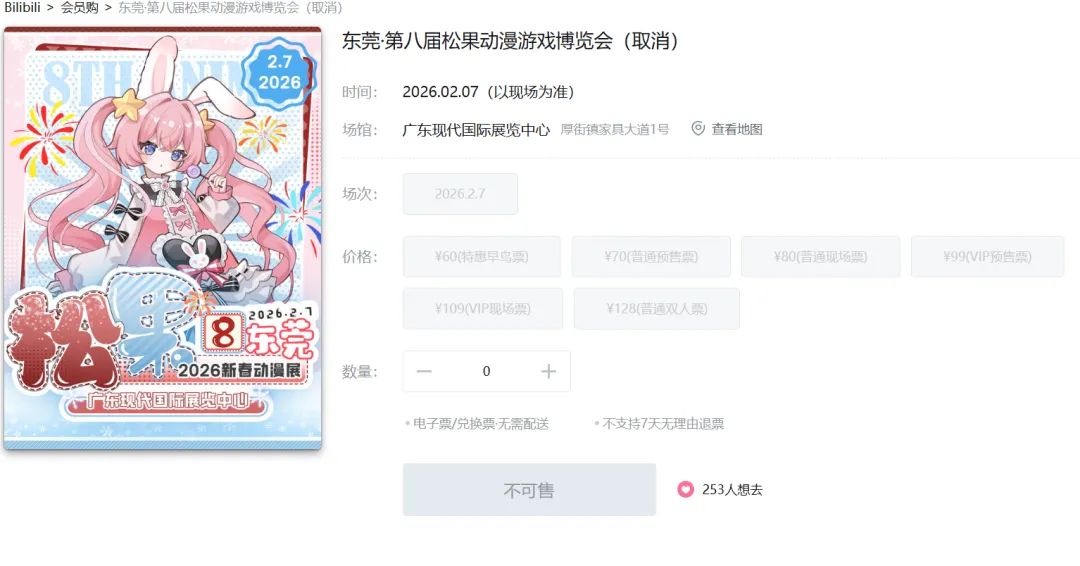Click the 不可售 purchase button
This screenshot has width=1080, height=566.
pos(529,490)
